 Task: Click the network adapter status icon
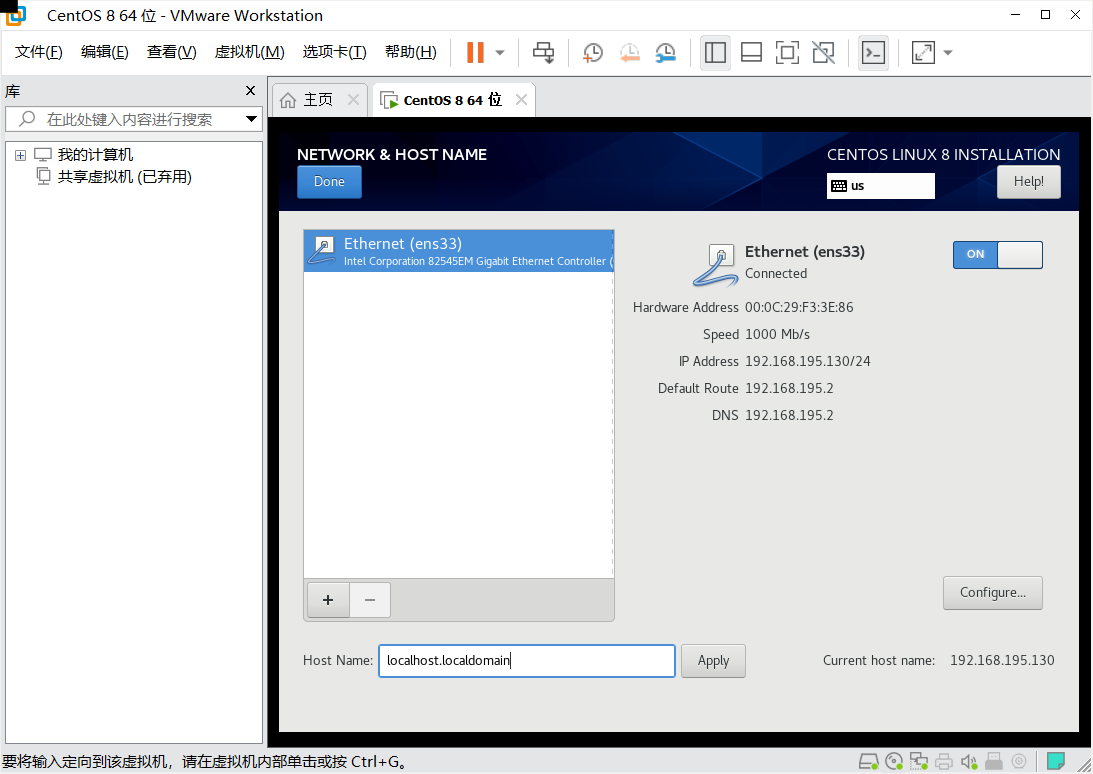pos(919,761)
